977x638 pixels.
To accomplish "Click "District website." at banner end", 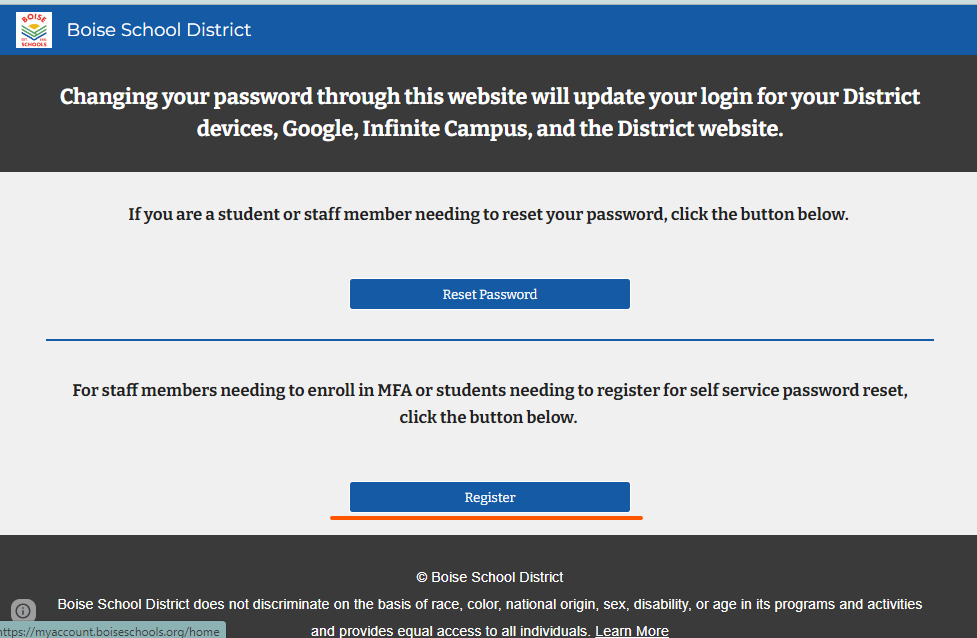I will tap(700, 128).
